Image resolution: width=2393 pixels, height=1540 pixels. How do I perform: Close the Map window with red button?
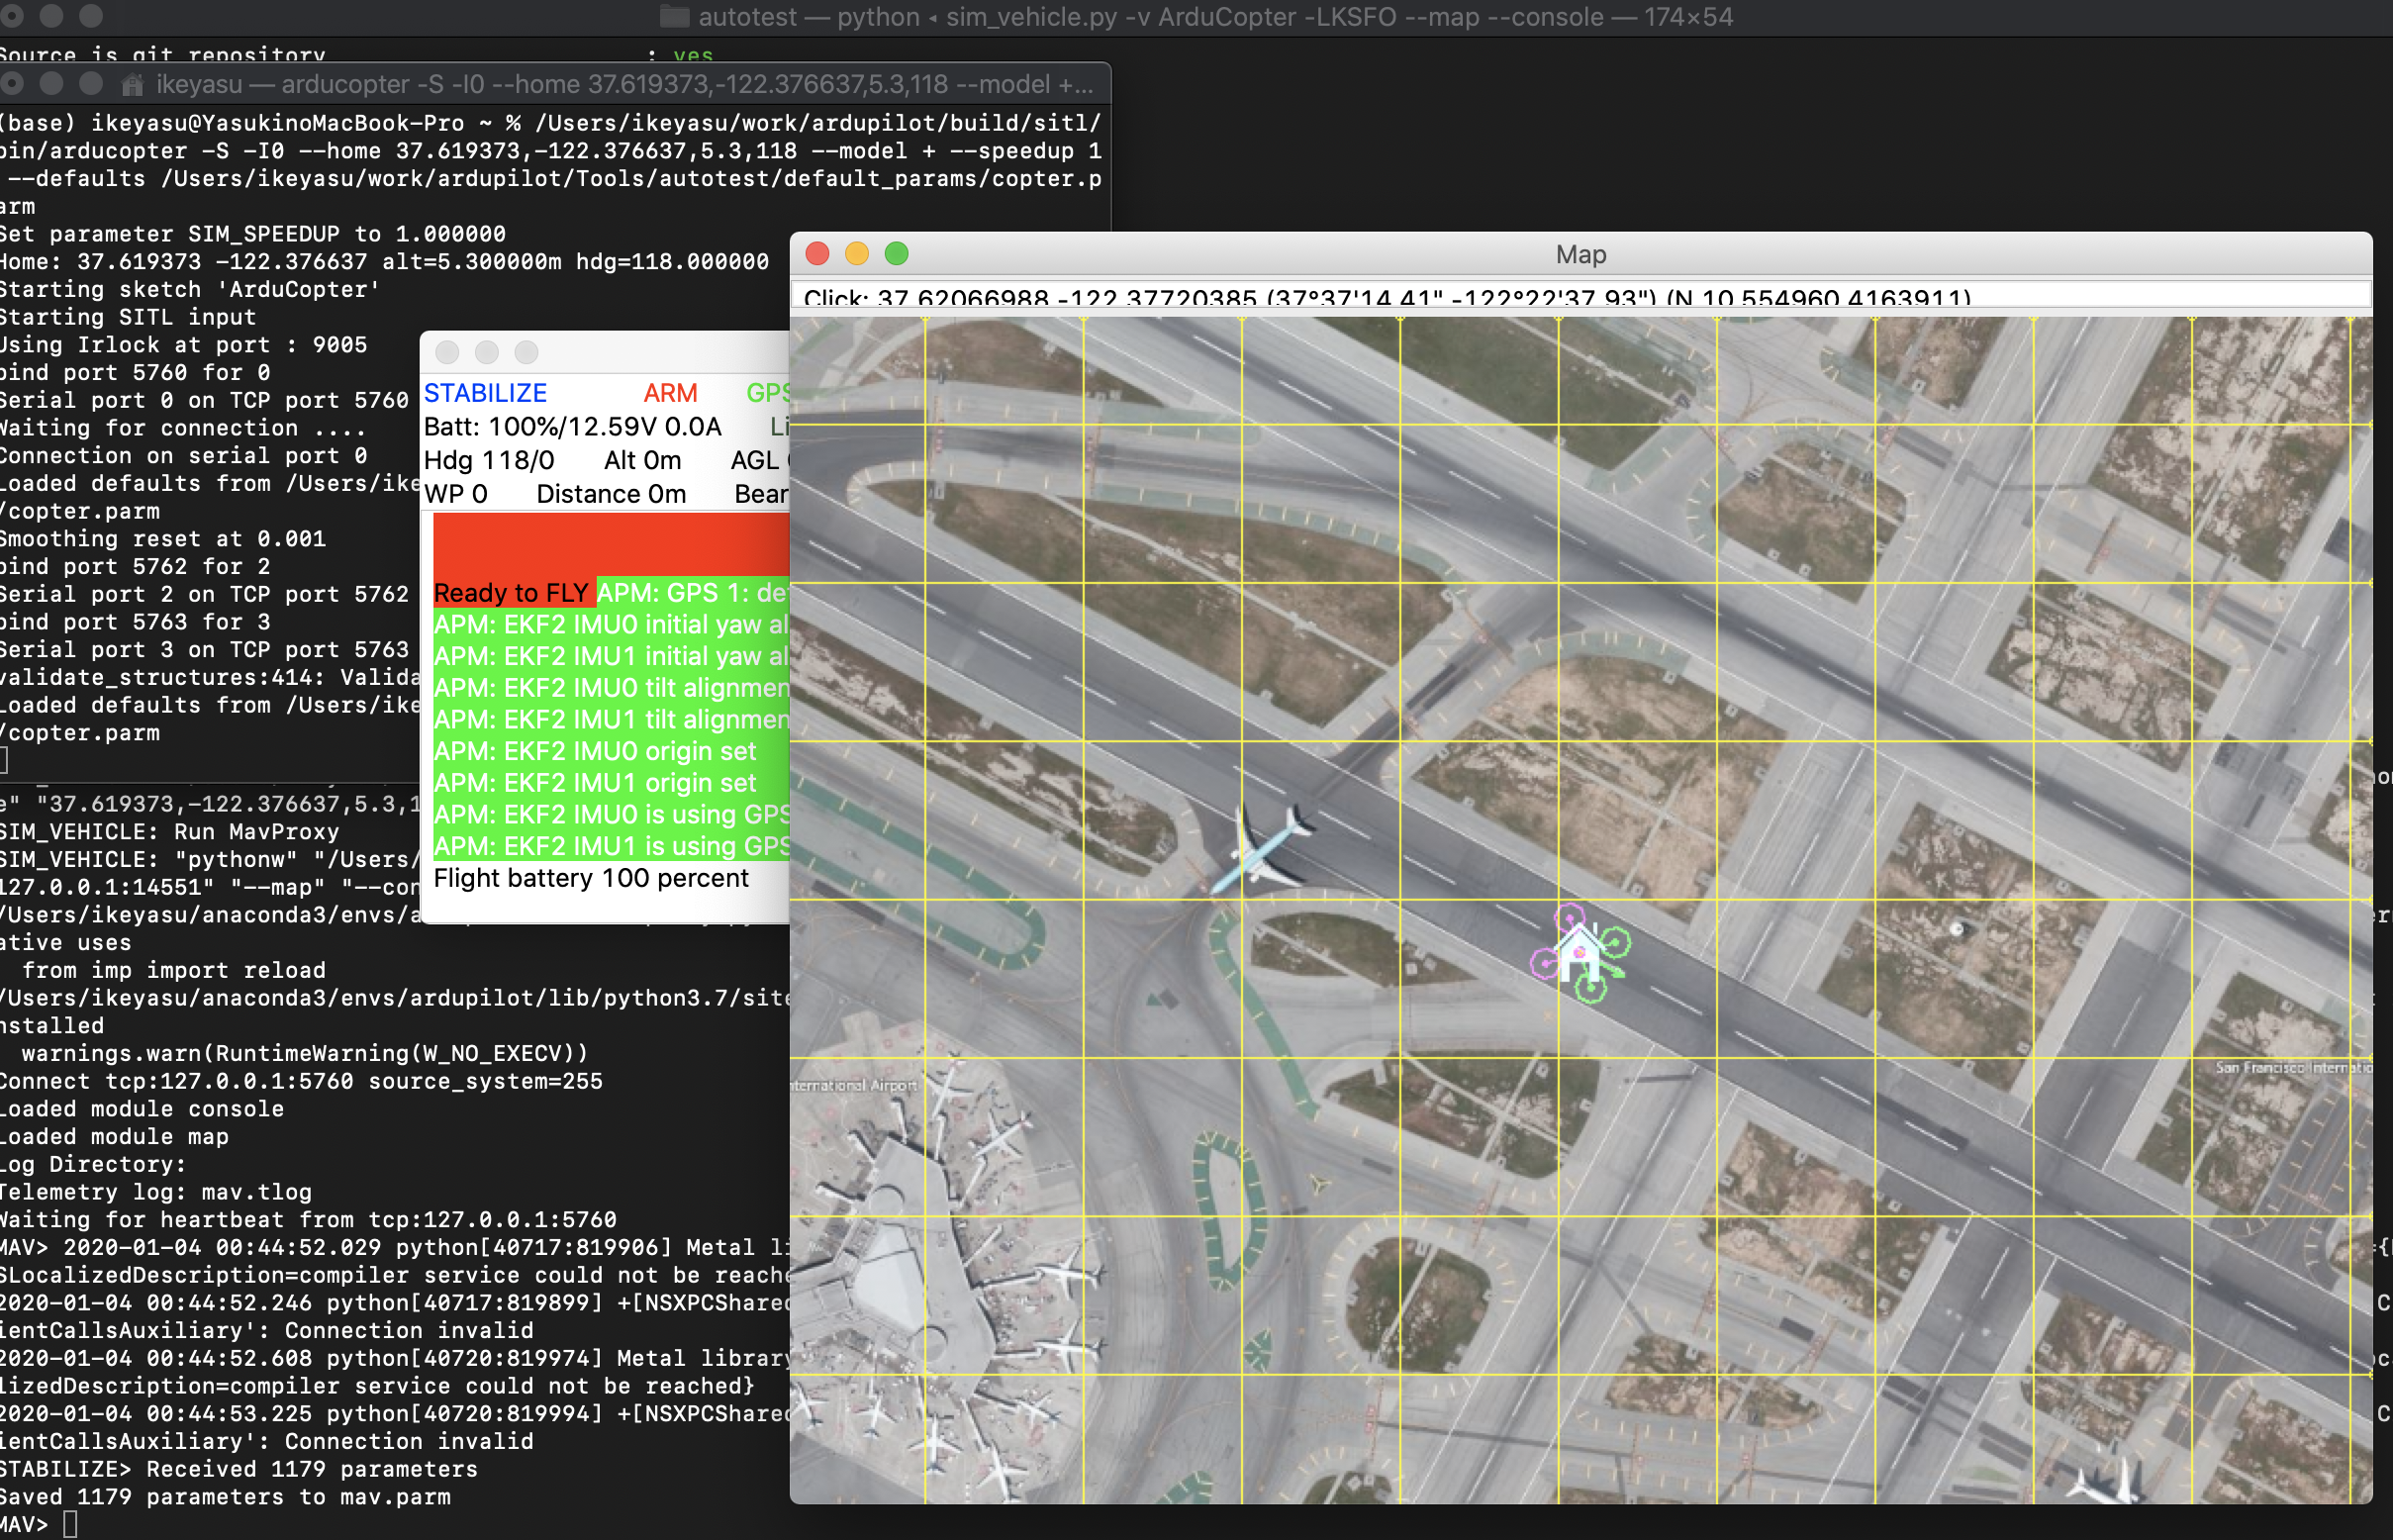click(x=817, y=254)
